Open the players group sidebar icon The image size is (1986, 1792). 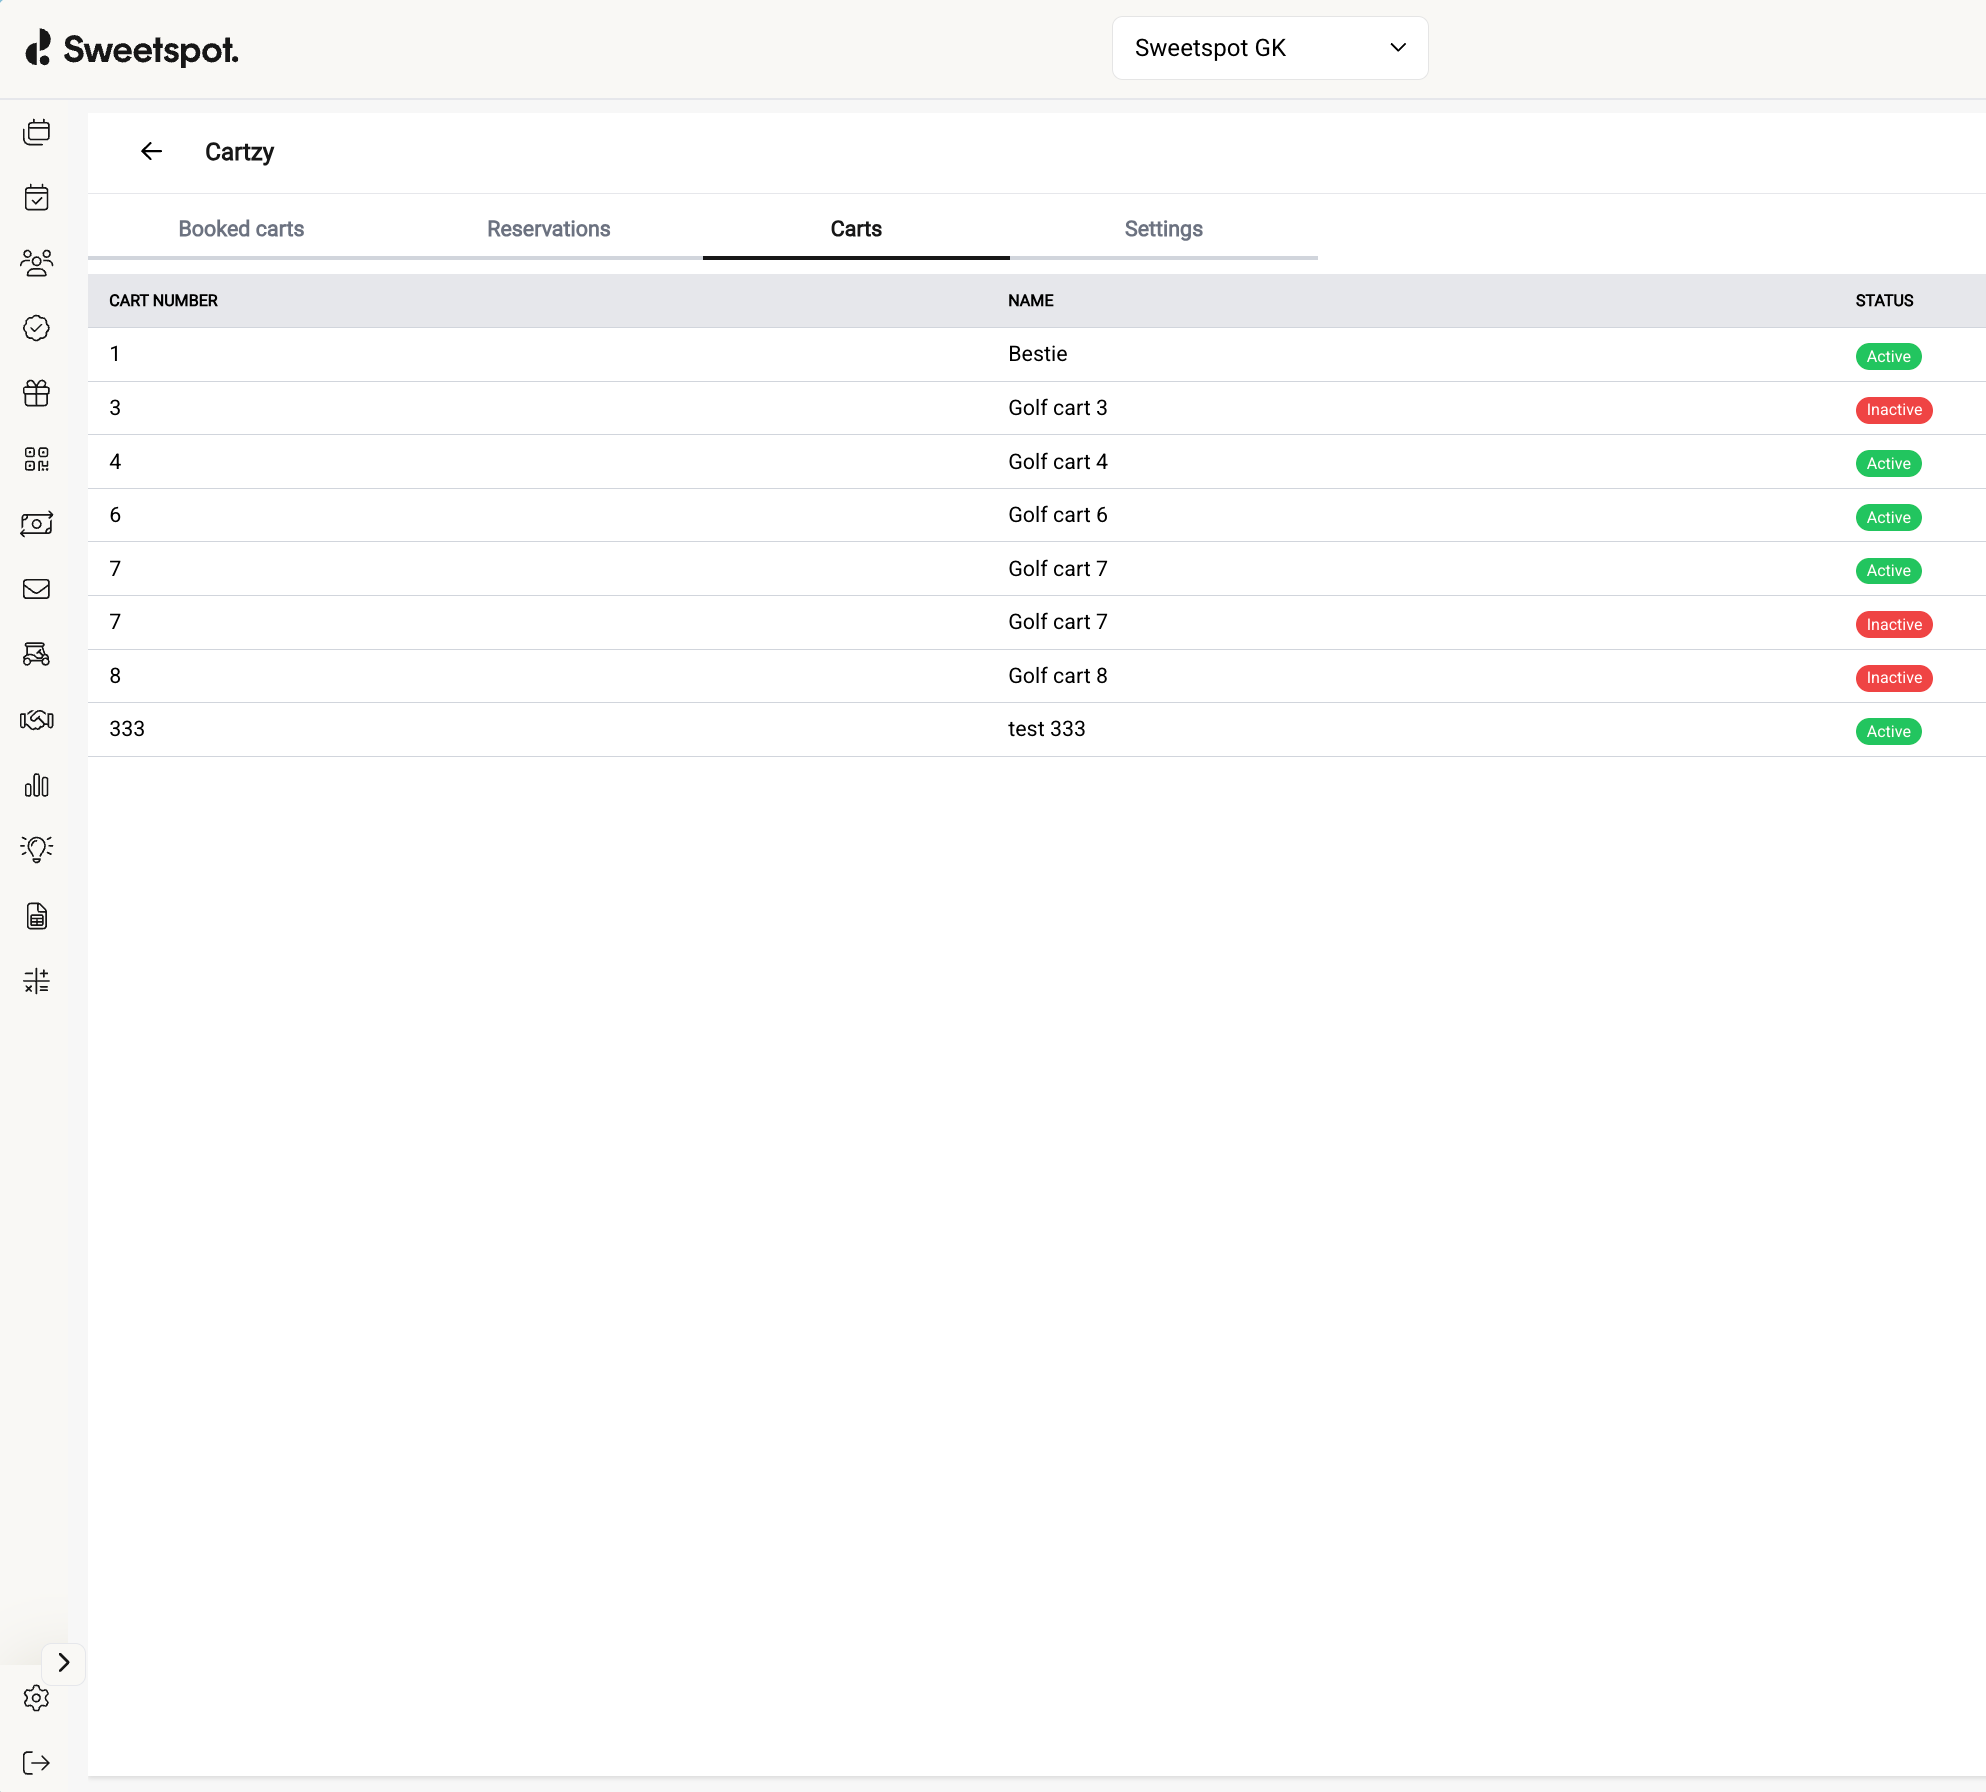tap(36, 263)
